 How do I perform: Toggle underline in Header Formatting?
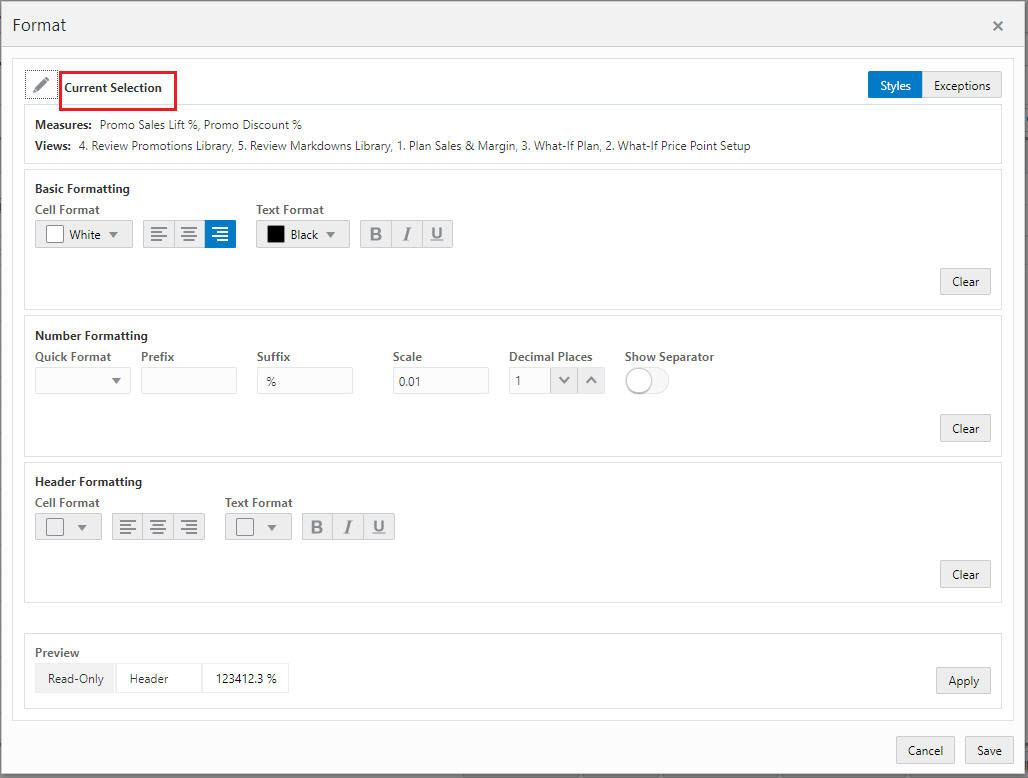point(379,526)
